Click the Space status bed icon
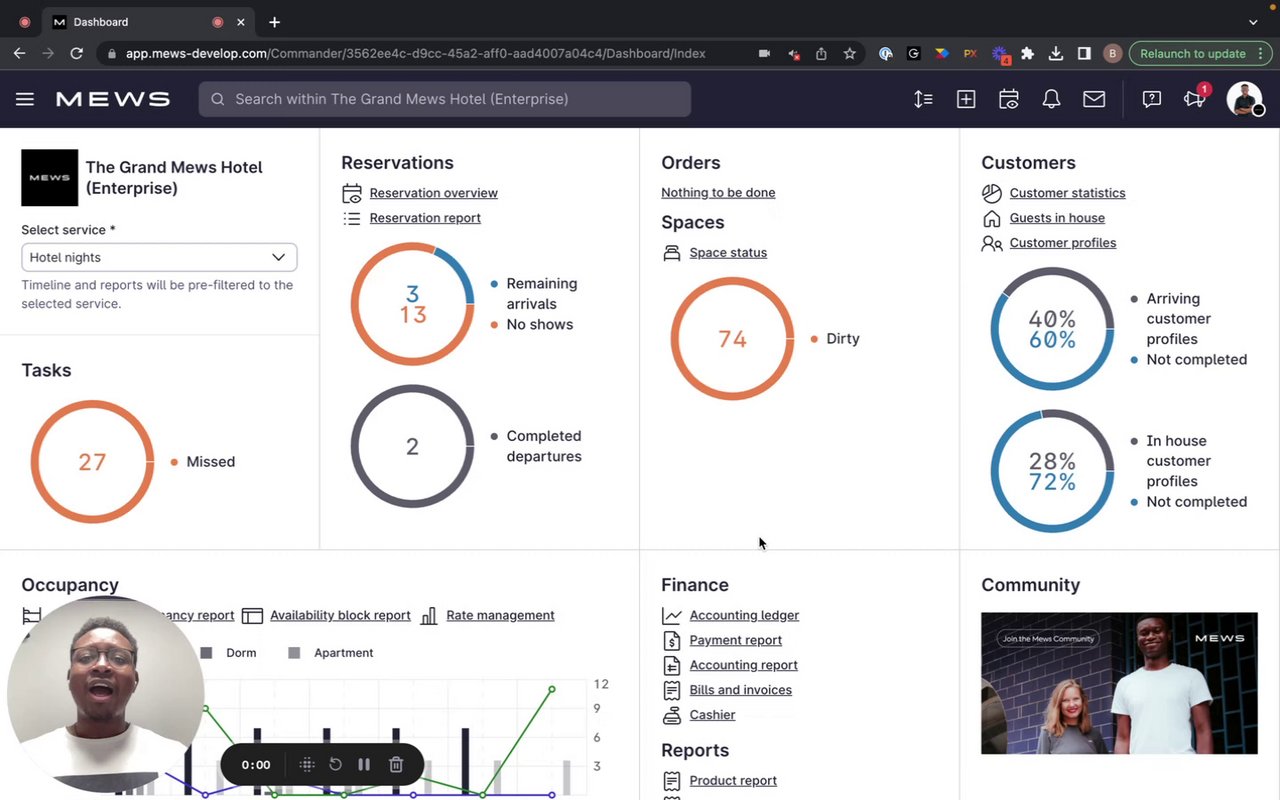Screen dimensions: 1280x800 [x=672, y=253]
